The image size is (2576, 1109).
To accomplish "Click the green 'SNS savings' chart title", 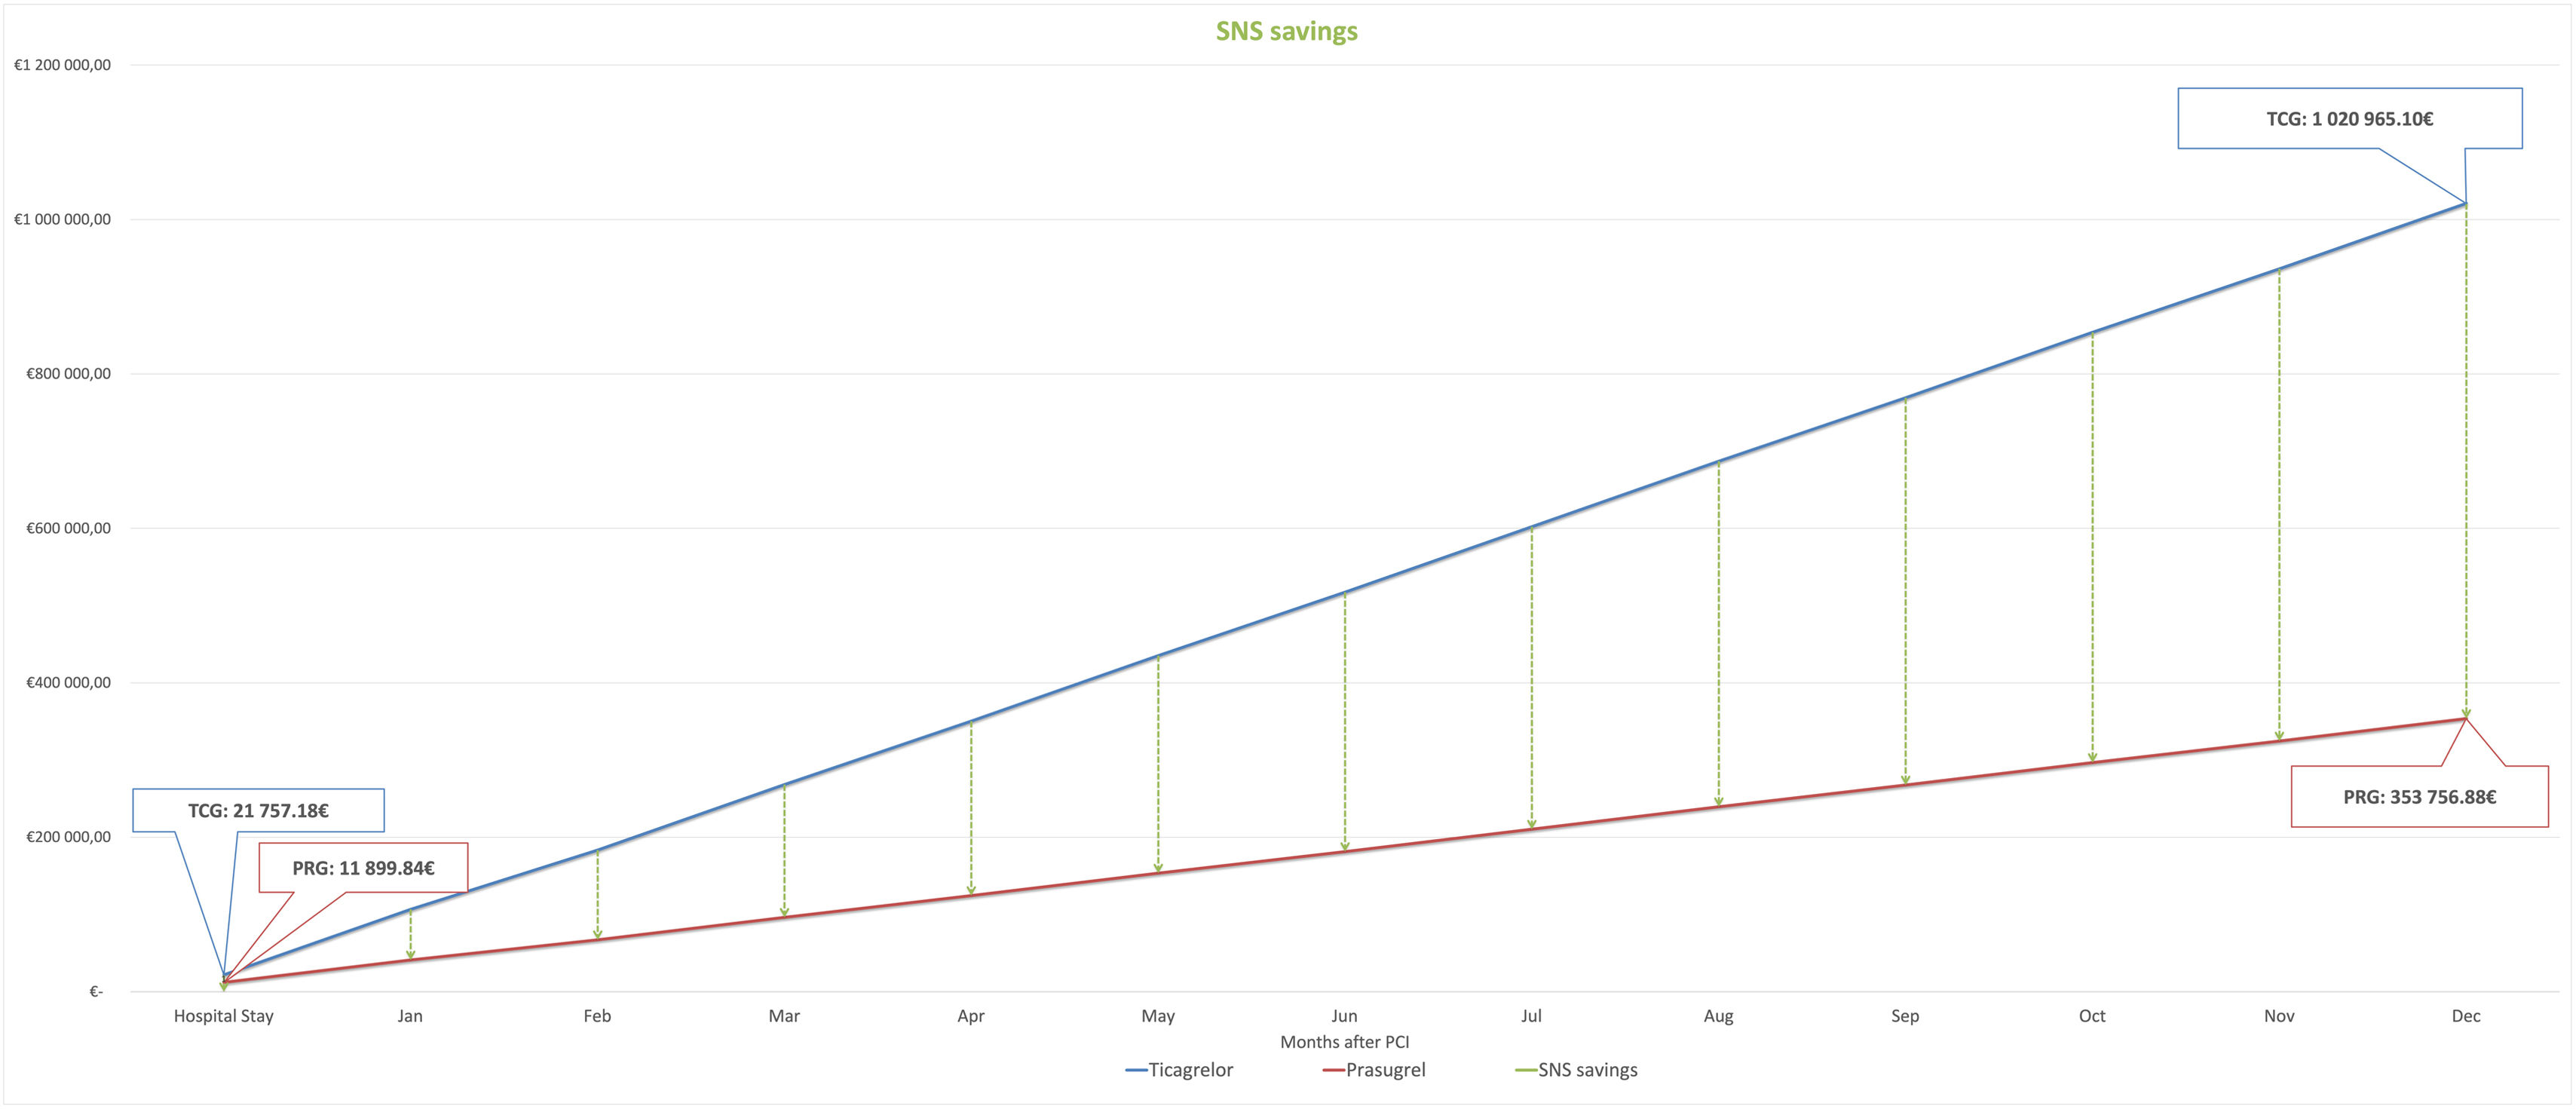I will (1286, 32).
